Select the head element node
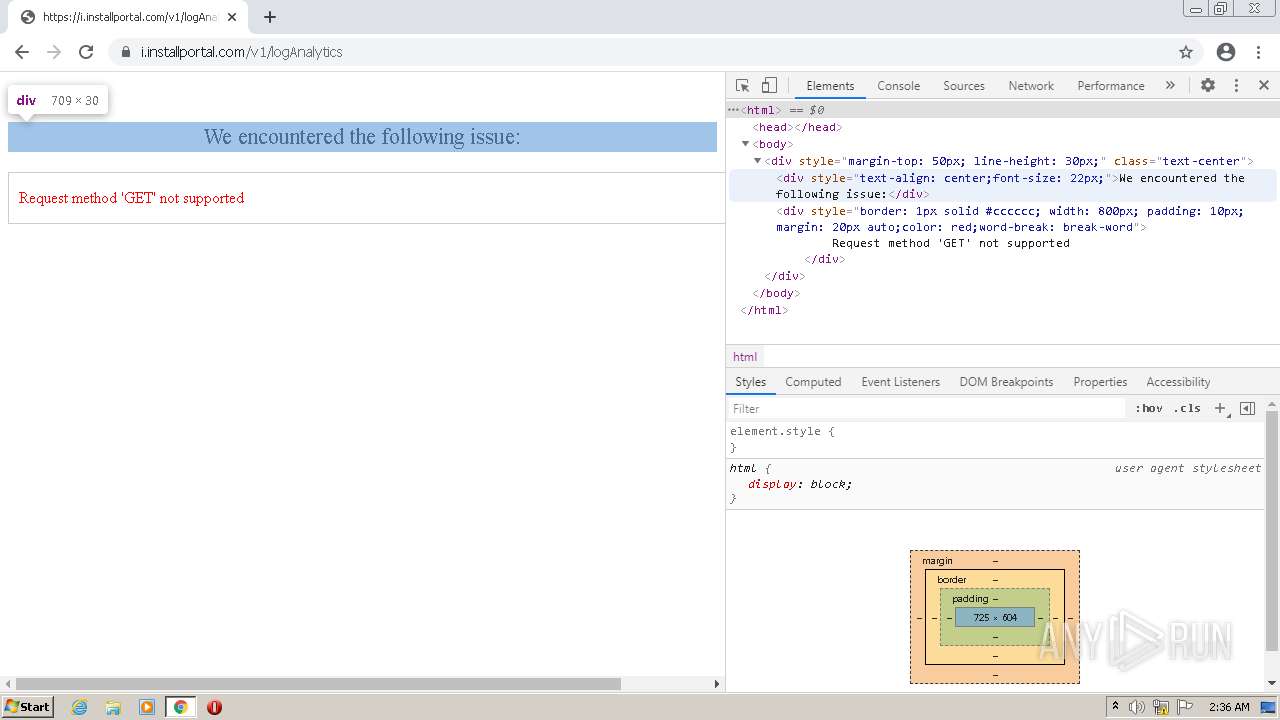Image resolution: width=1280 pixels, height=720 pixels. pos(797,127)
